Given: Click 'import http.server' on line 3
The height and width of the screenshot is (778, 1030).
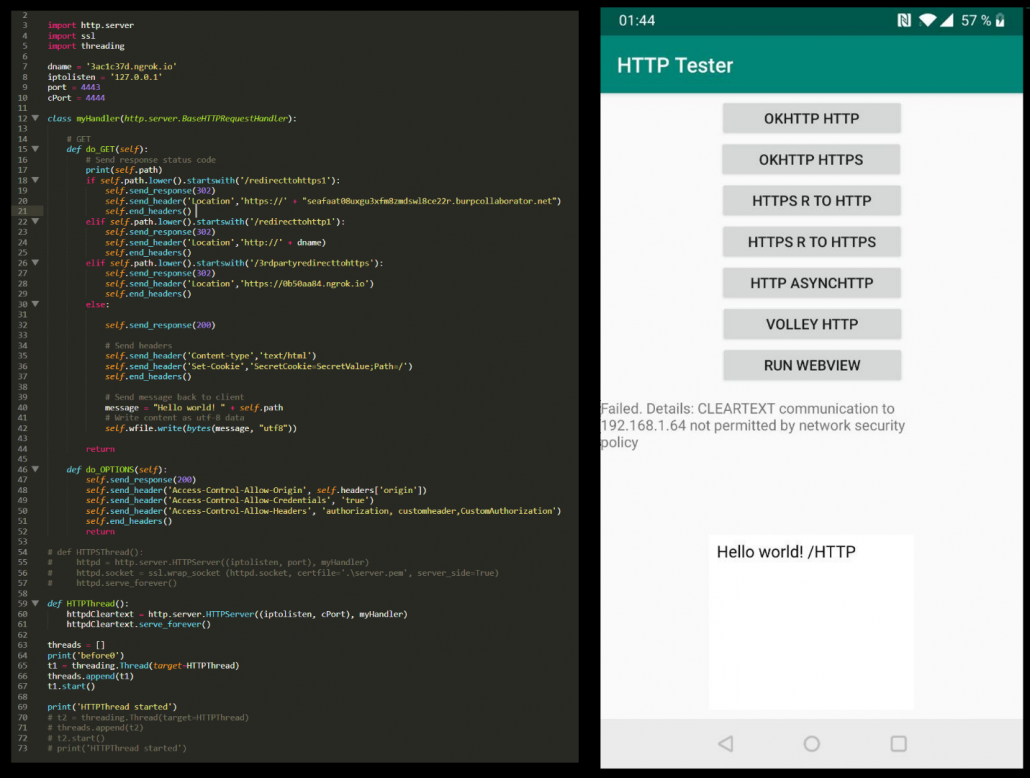Looking at the screenshot, I should pos(91,25).
